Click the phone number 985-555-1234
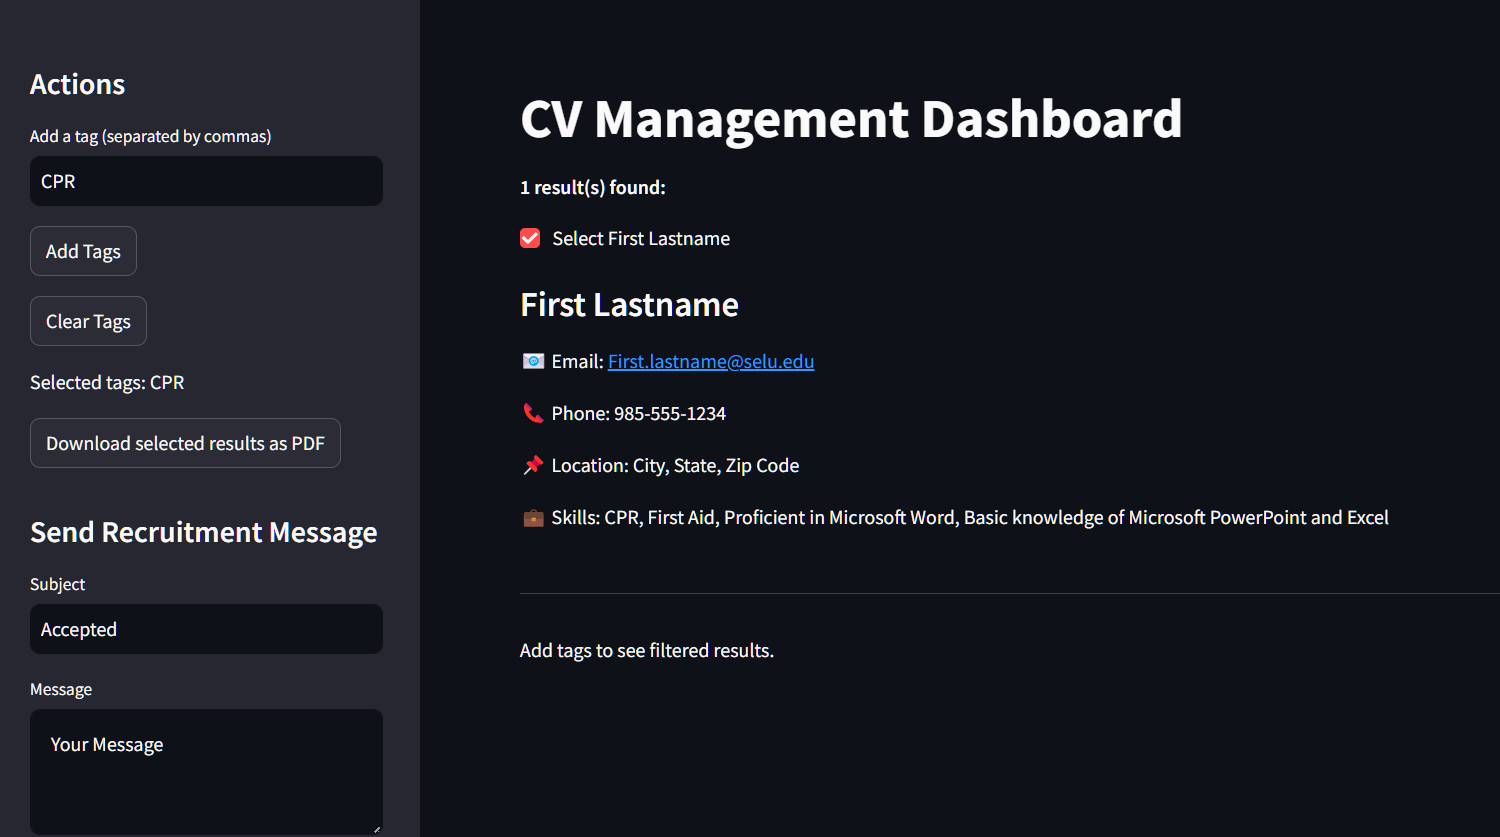Viewport: 1500px width, 837px height. point(669,413)
